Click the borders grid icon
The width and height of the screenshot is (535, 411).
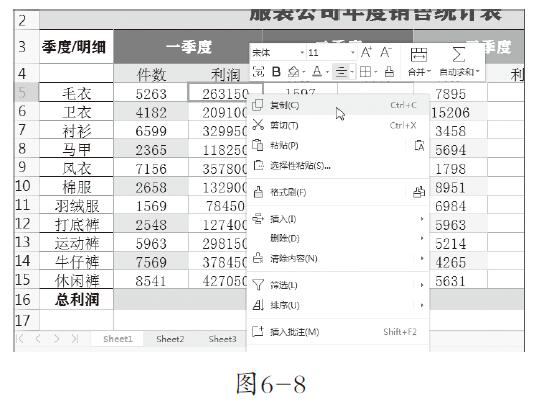(365, 72)
